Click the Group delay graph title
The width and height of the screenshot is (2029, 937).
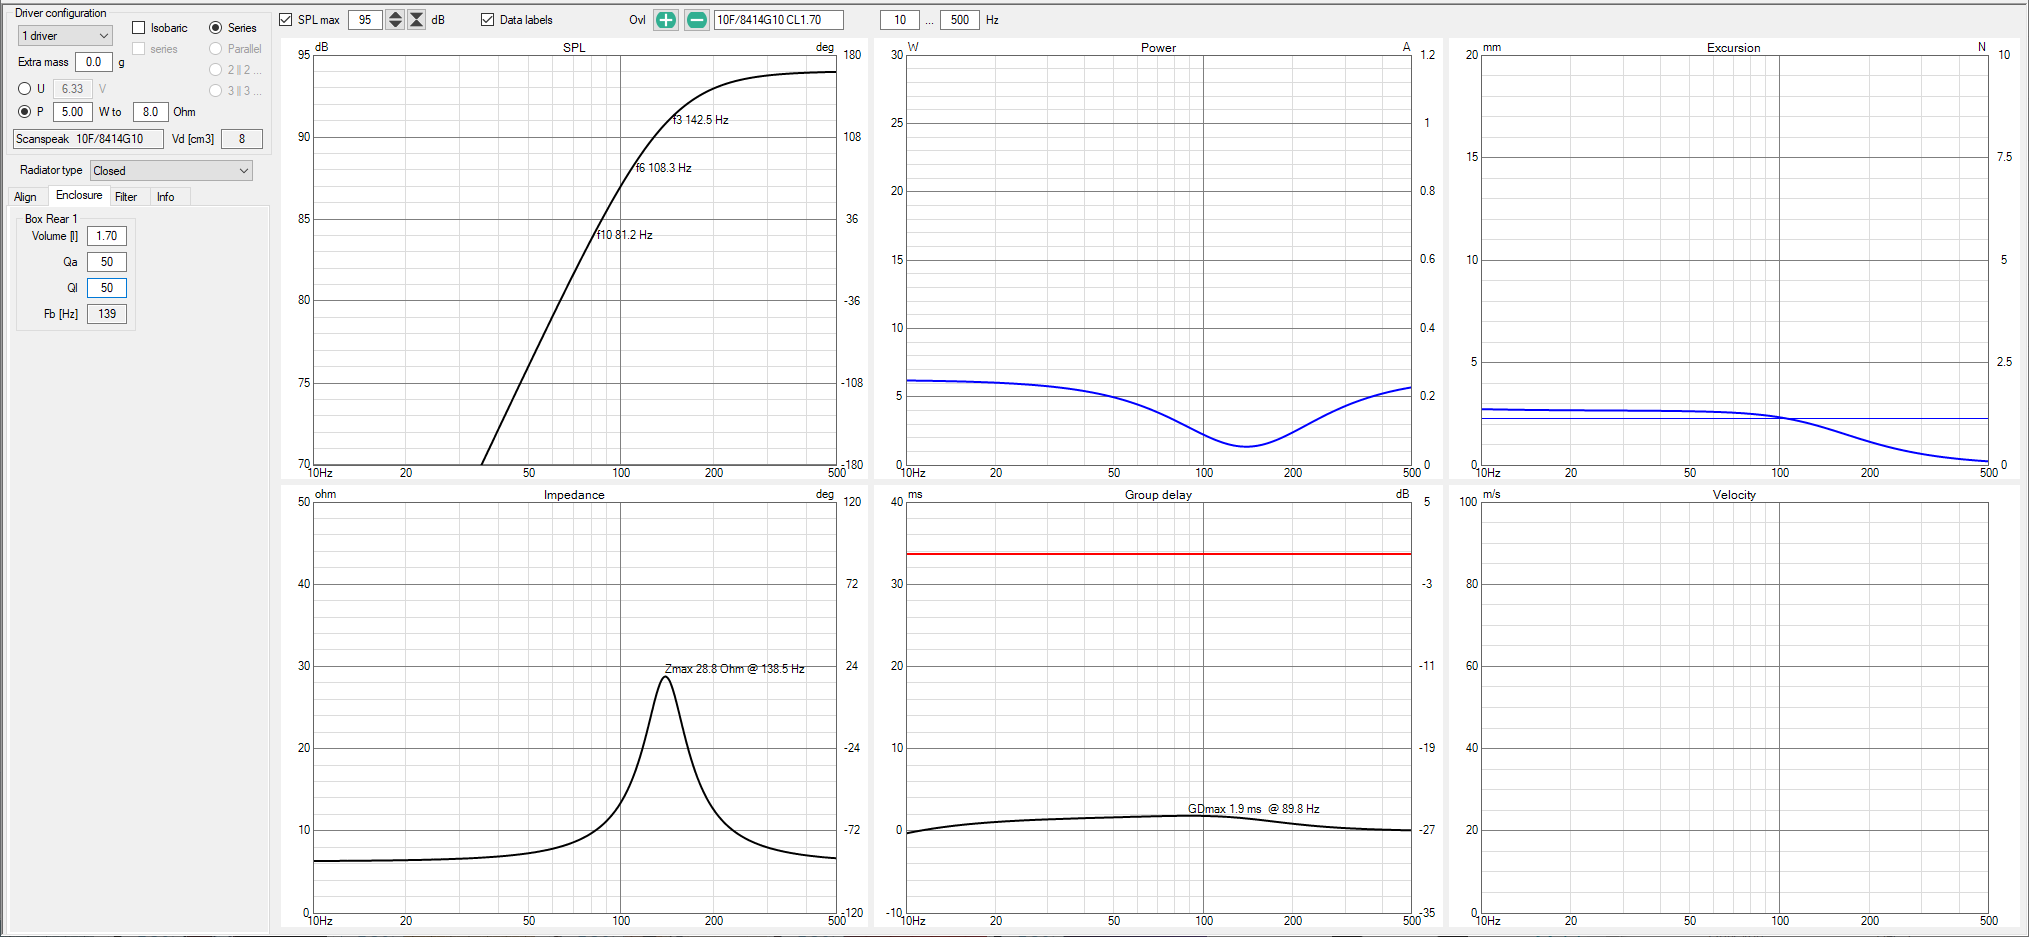(x=1158, y=495)
